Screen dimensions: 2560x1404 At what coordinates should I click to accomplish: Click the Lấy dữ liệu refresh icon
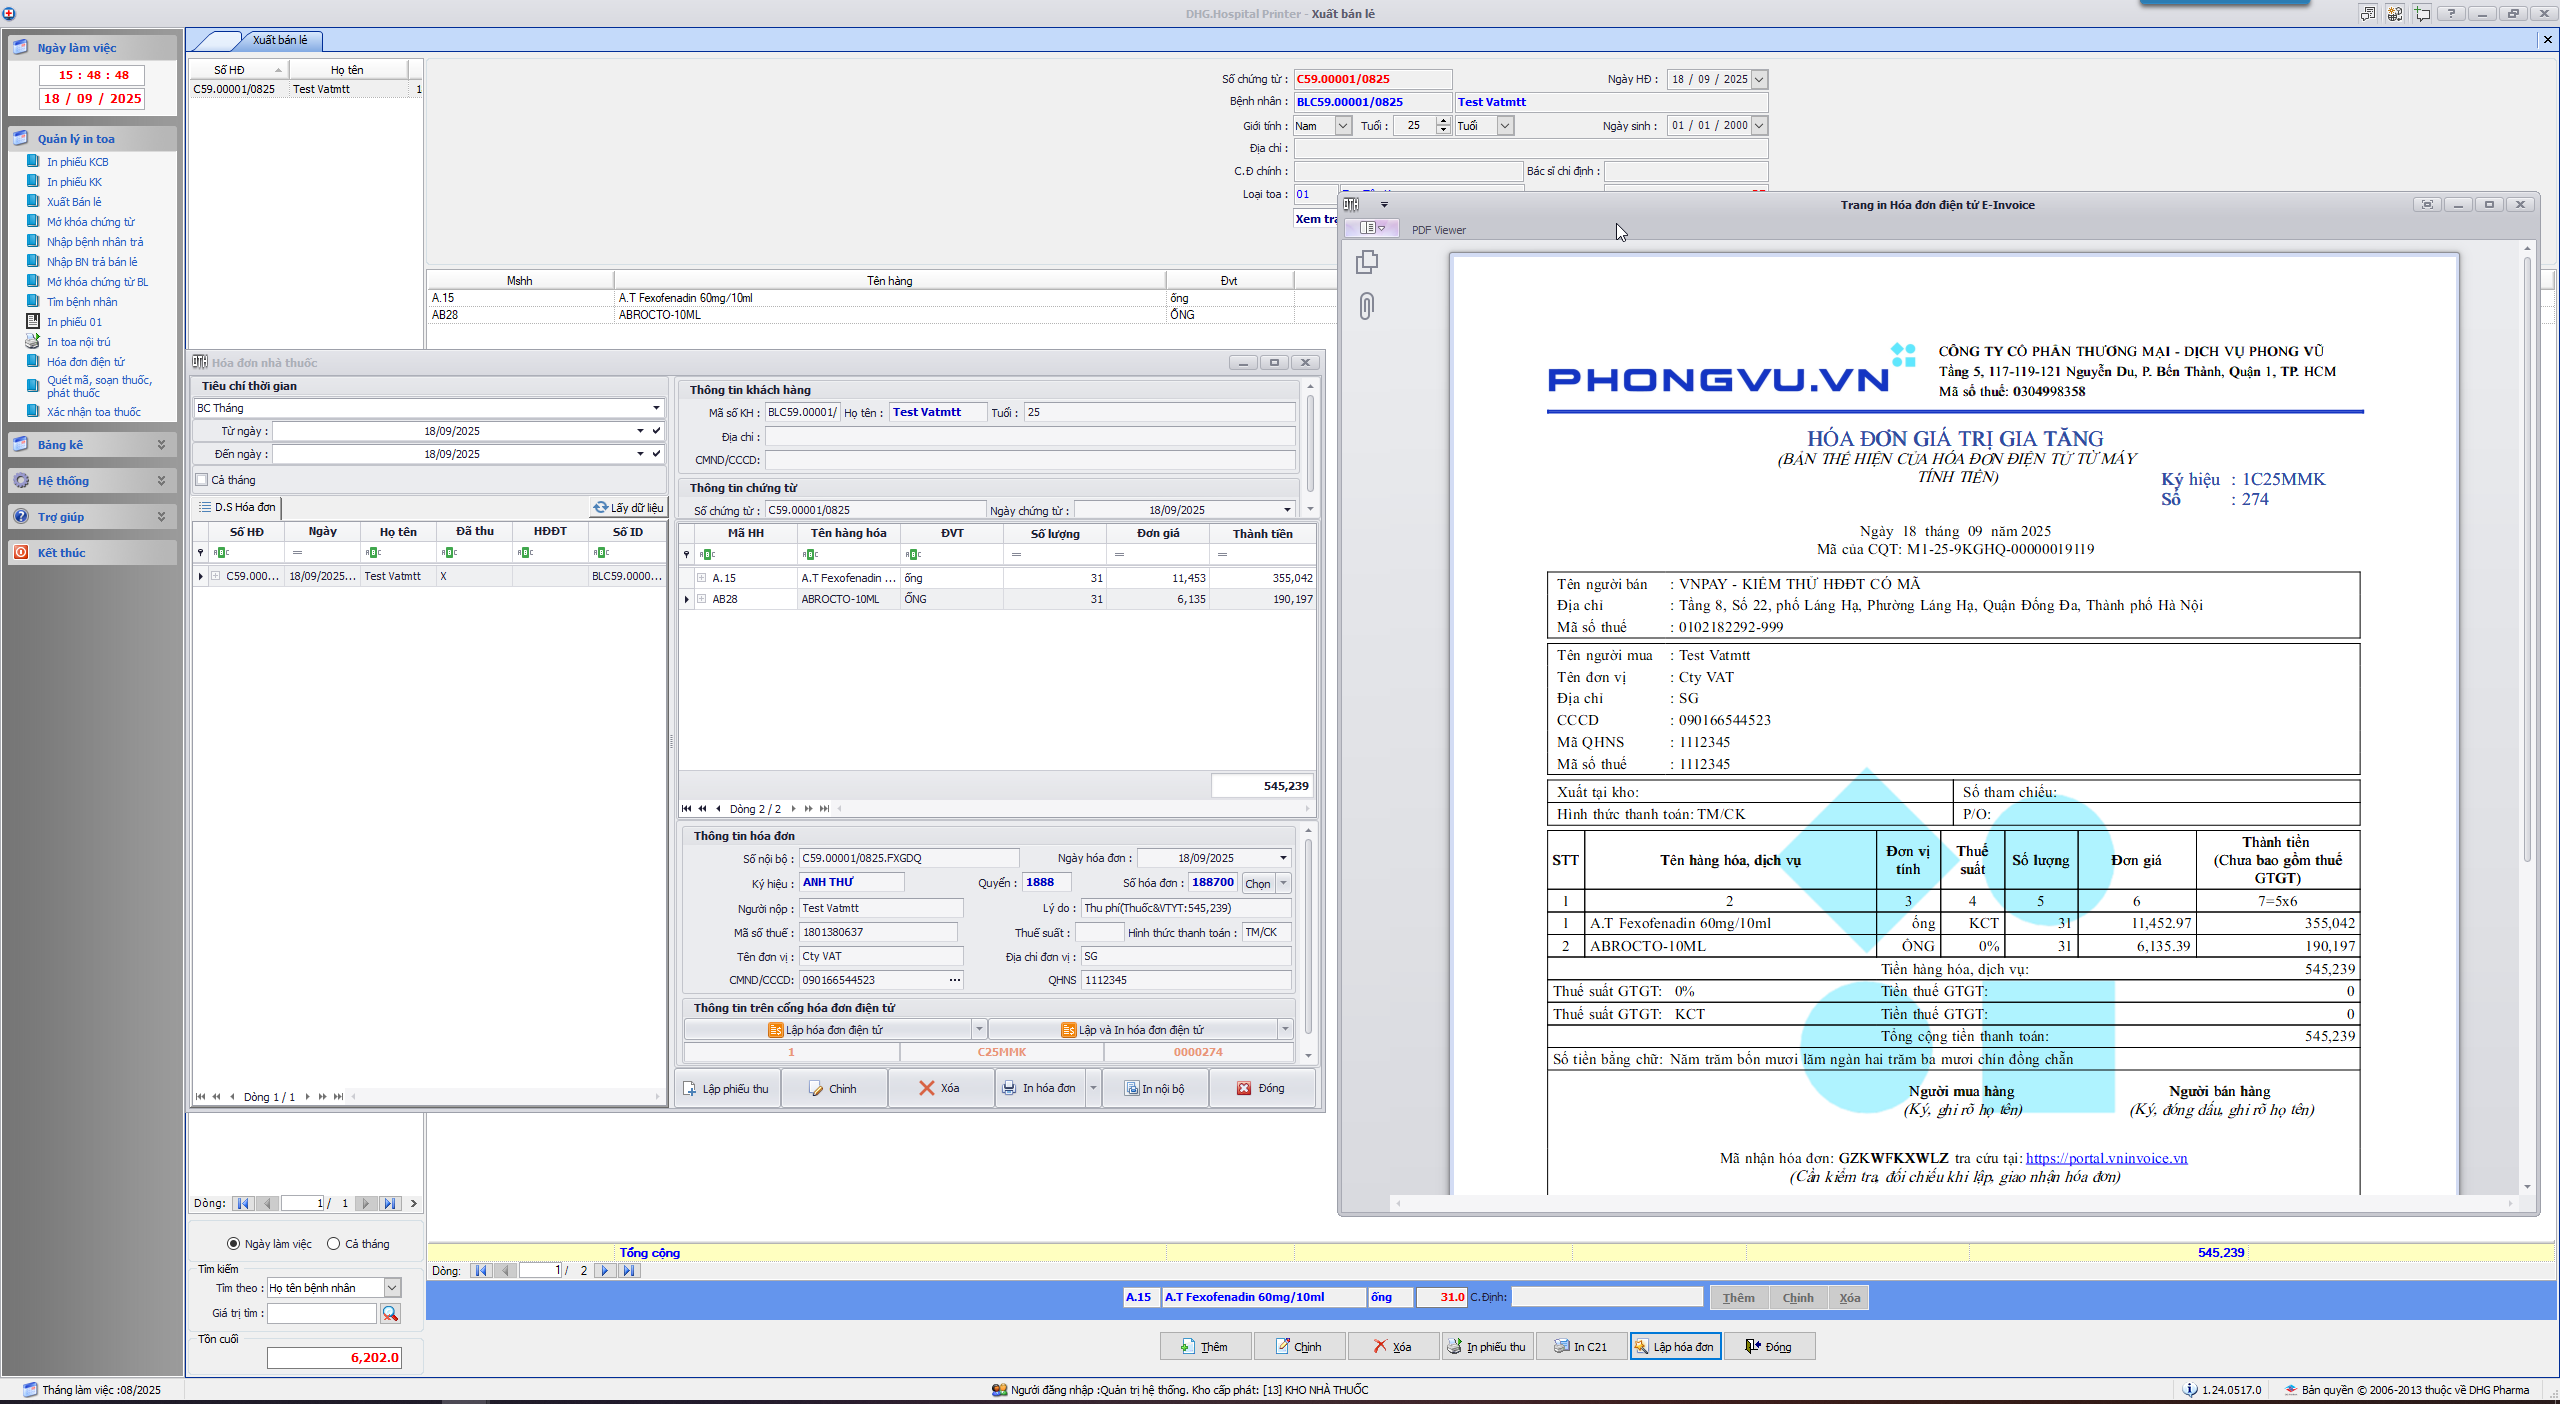(x=601, y=507)
